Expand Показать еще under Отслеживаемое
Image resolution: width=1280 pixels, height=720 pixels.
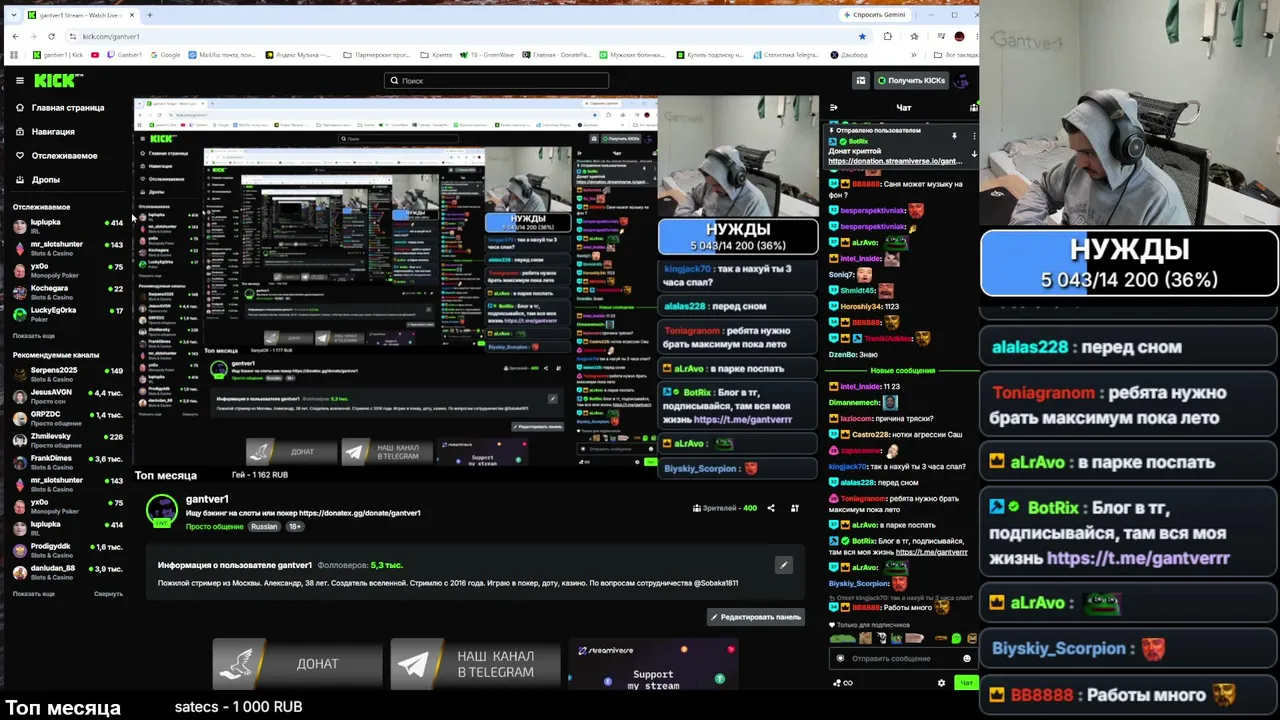pyautogui.click(x=34, y=336)
